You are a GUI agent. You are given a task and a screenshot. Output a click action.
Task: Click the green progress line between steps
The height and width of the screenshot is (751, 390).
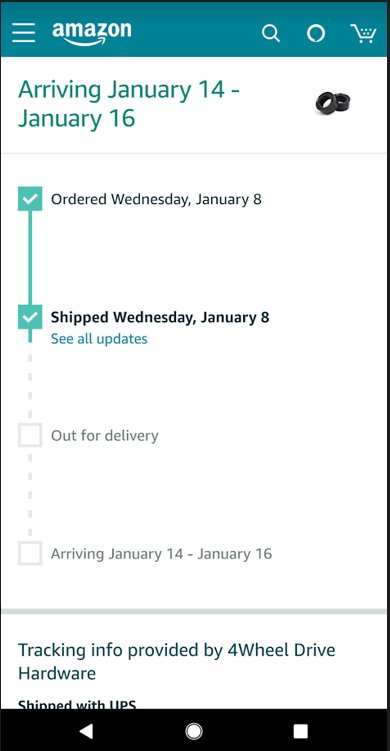pos(30,258)
